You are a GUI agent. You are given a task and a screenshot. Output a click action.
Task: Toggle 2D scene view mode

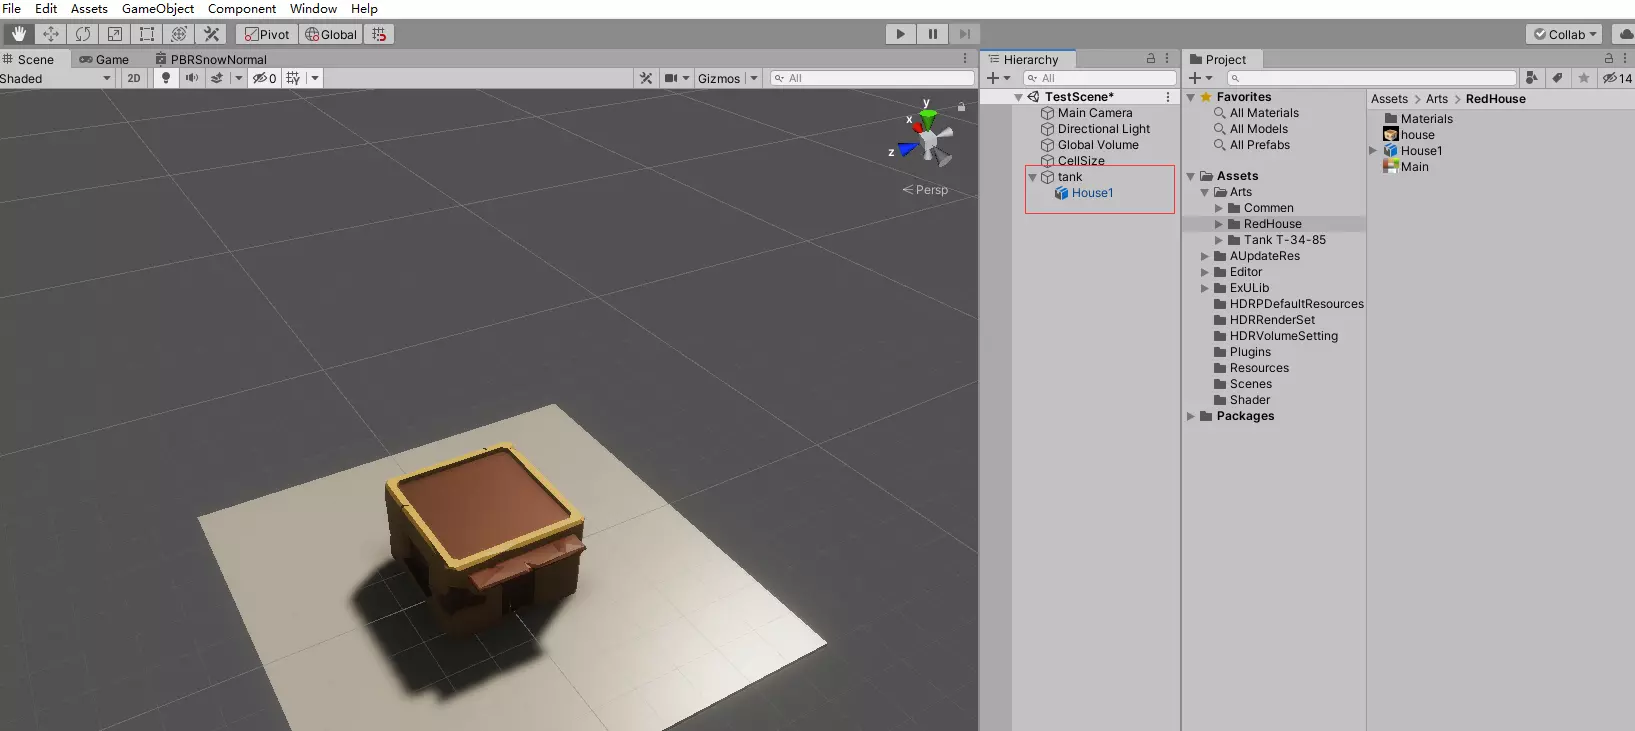pyautogui.click(x=134, y=78)
